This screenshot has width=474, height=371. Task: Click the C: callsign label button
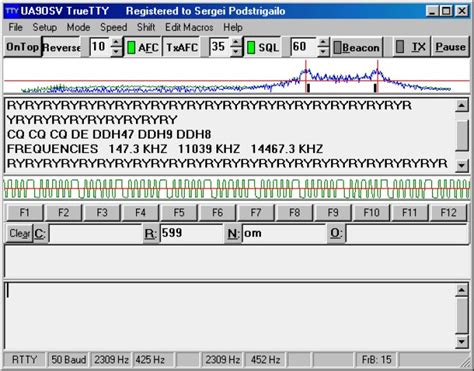pyautogui.click(x=40, y=233)
